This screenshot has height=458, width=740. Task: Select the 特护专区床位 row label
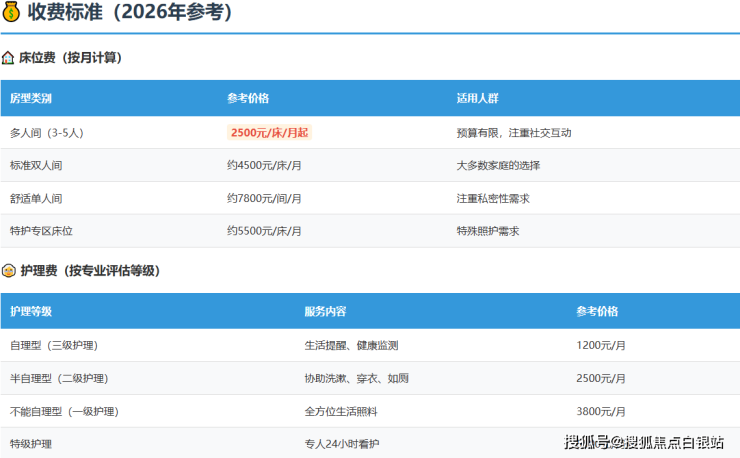(x=41, y=231)
